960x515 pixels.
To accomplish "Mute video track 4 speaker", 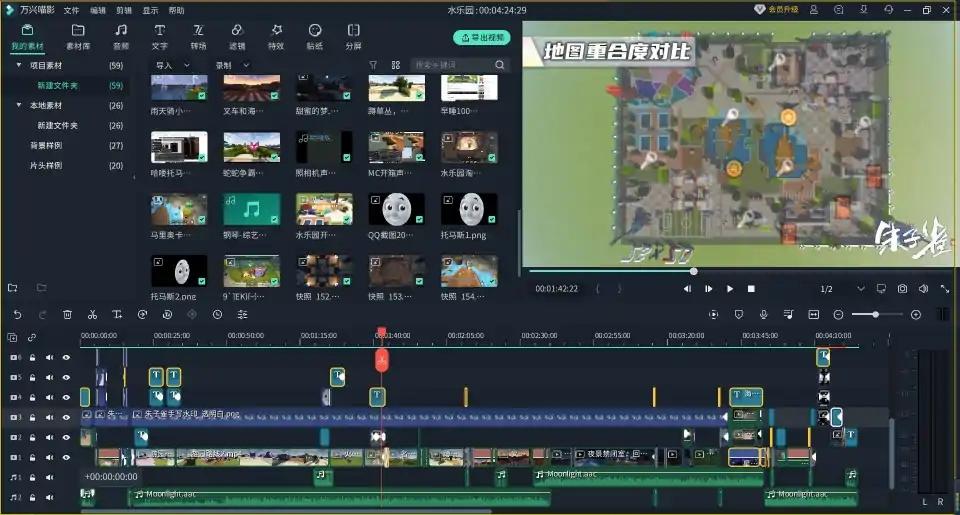I will point(50,397).
